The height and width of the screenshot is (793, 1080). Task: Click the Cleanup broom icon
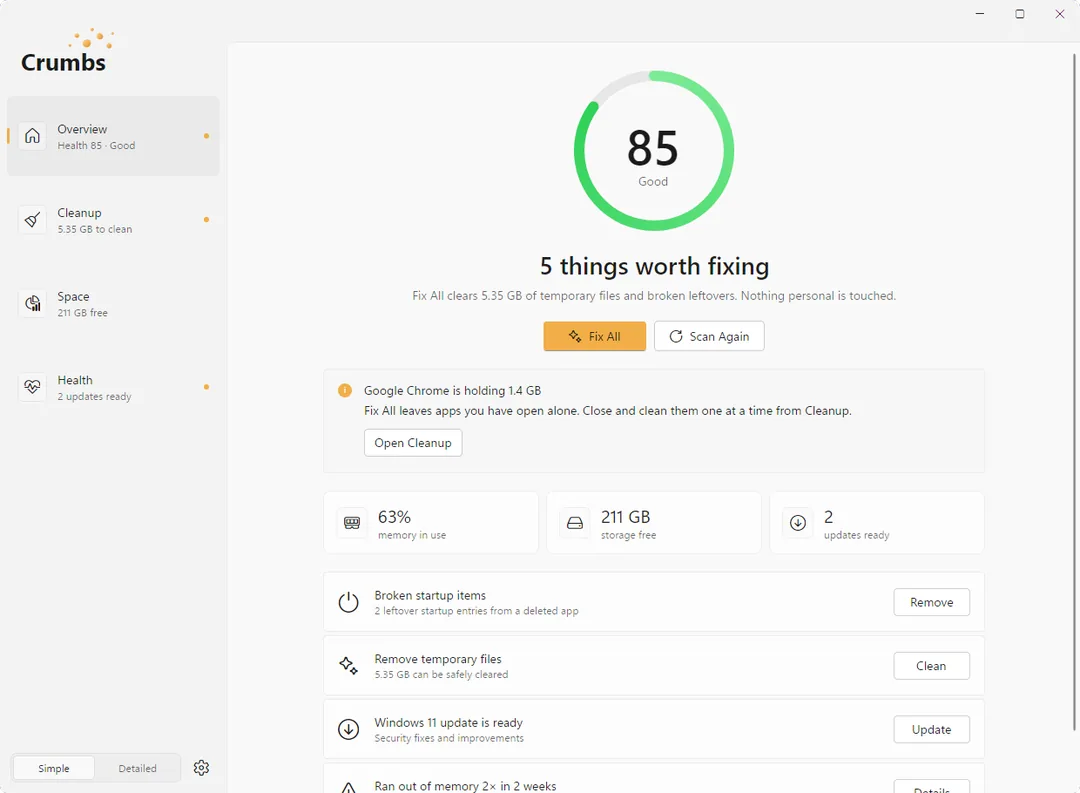[32, 220]
